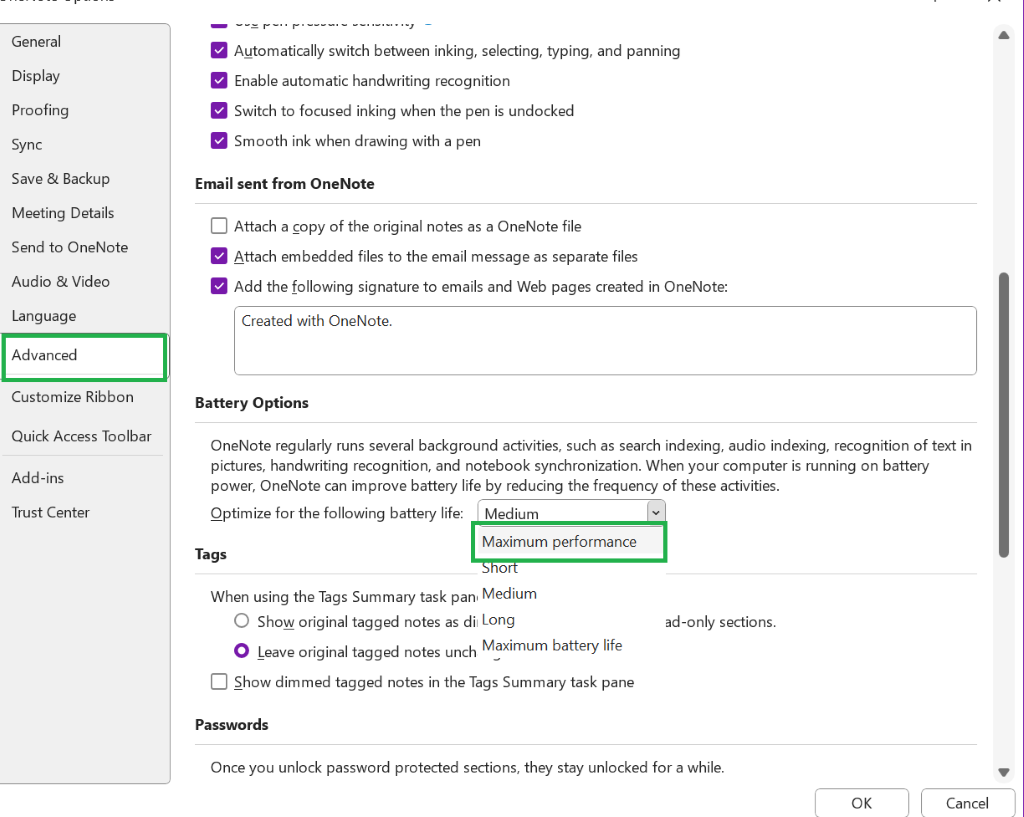Select the Advanced category
The width and height of the screenshot is (1024, 817).
coord(85,355)
